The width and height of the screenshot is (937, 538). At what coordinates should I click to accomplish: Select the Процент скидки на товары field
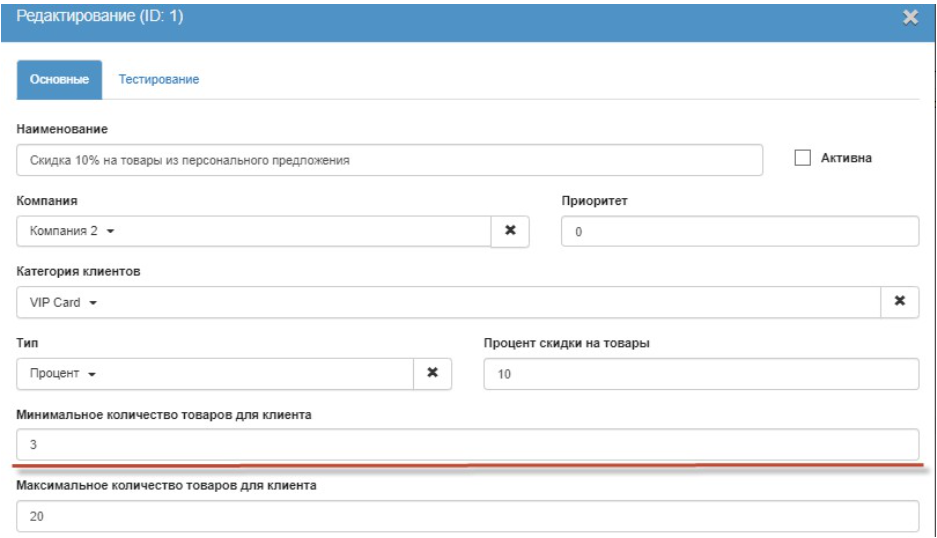click(700, 373)
